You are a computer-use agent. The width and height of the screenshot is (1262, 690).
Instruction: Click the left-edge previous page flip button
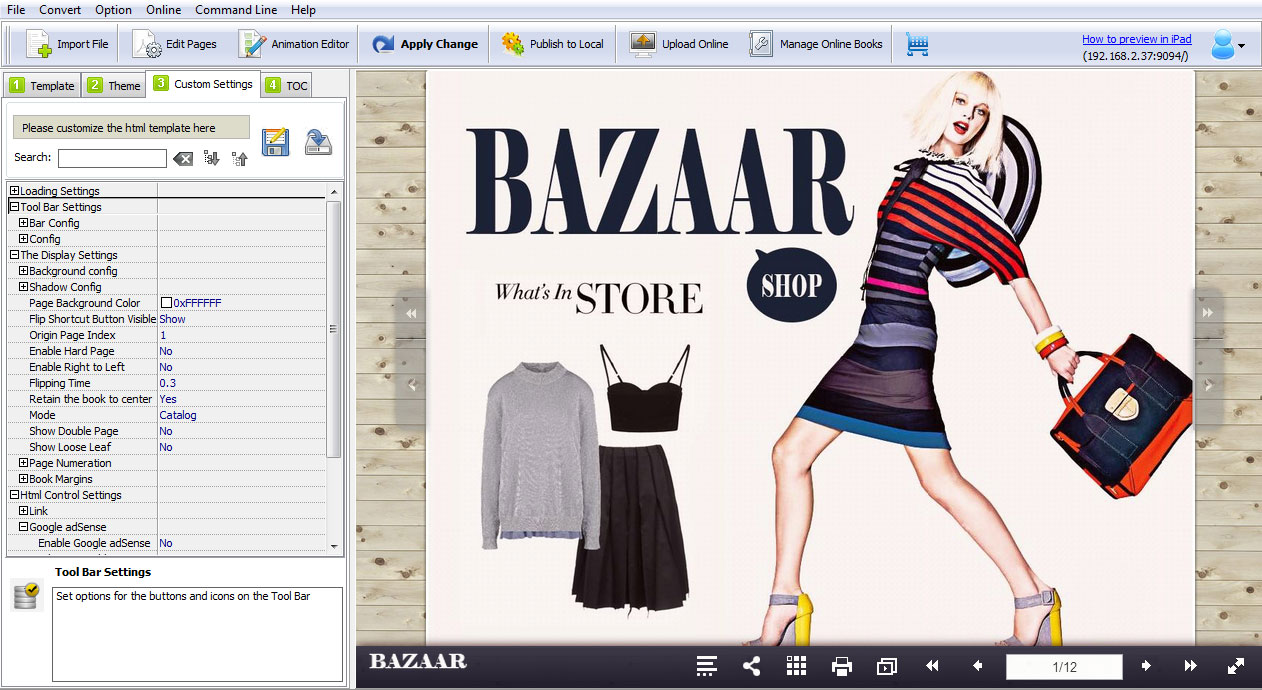[x=411, y=385]
